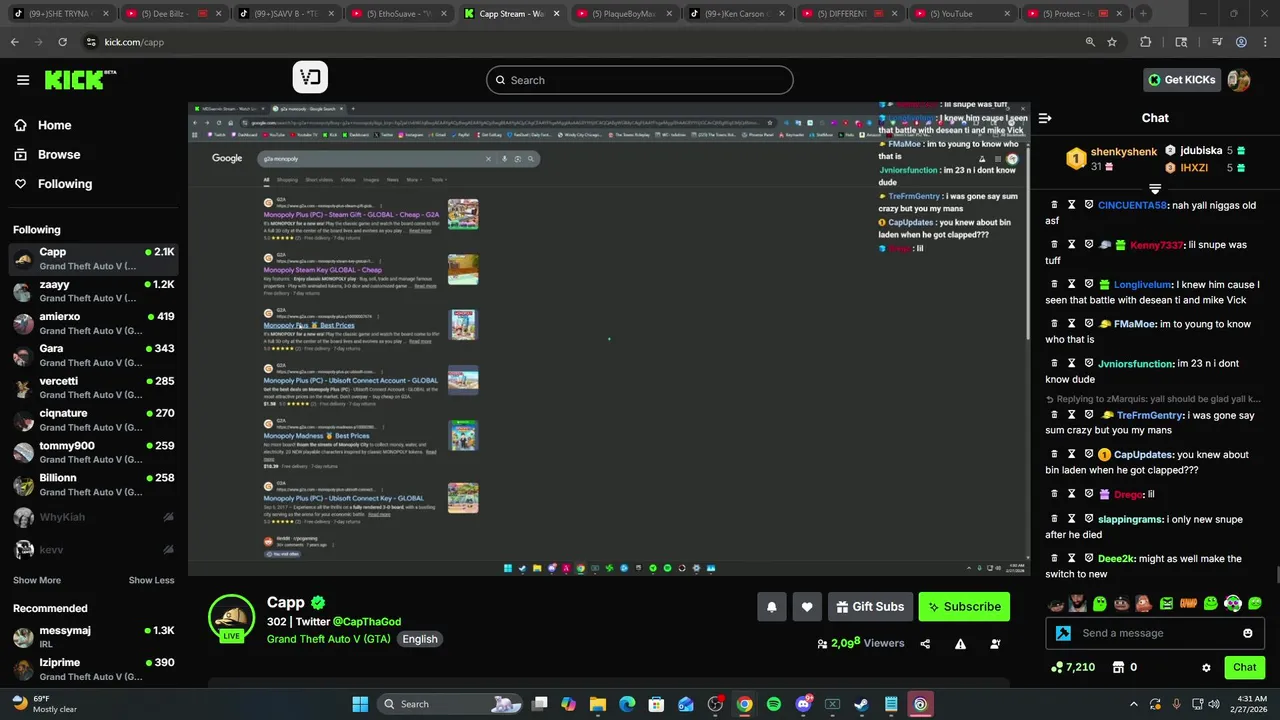Open Gara channel
Screen dimensions: 1280x720
point(94,355)
